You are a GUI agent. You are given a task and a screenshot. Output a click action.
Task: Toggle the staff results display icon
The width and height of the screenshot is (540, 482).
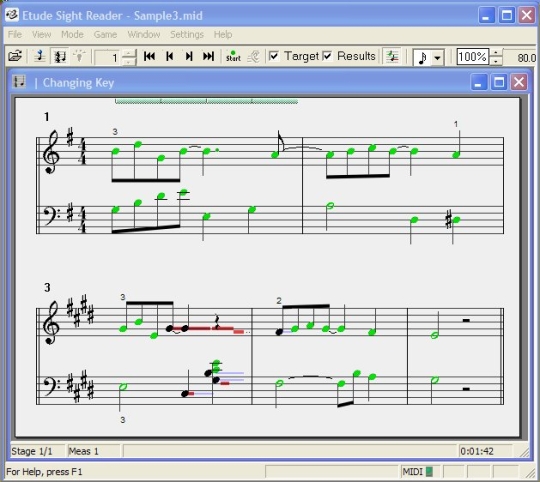(392, 56)
